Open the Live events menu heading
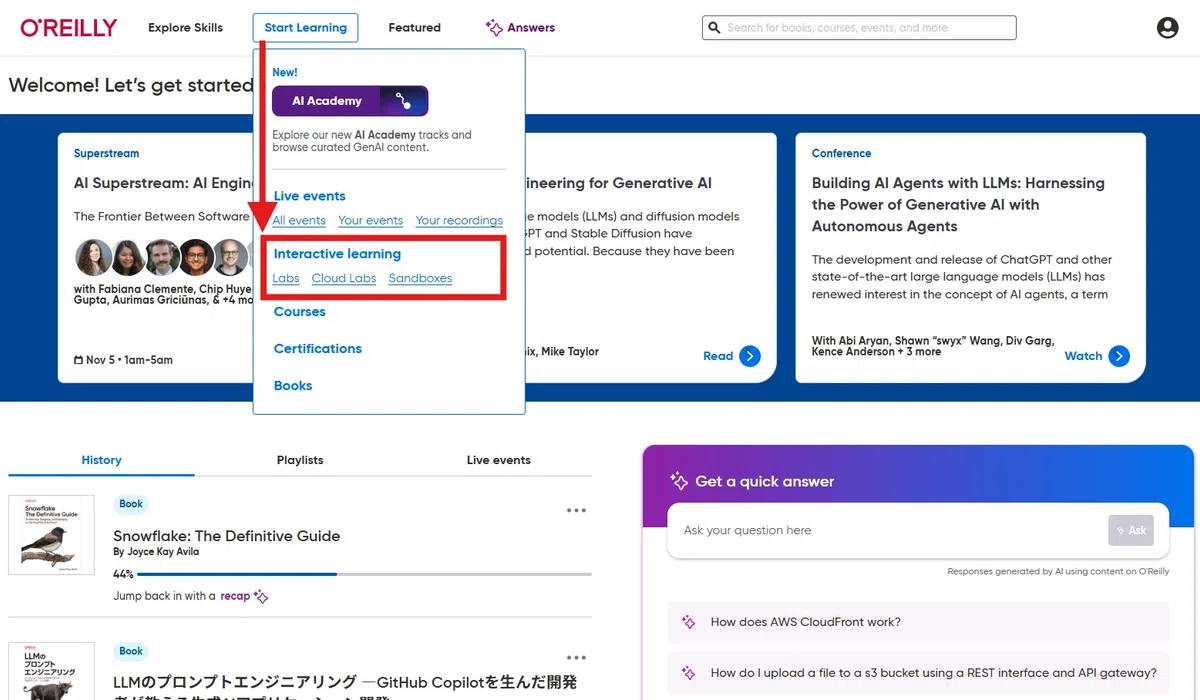The width and height of the screenshot is (1200, 700). click(x=310, y=196)
